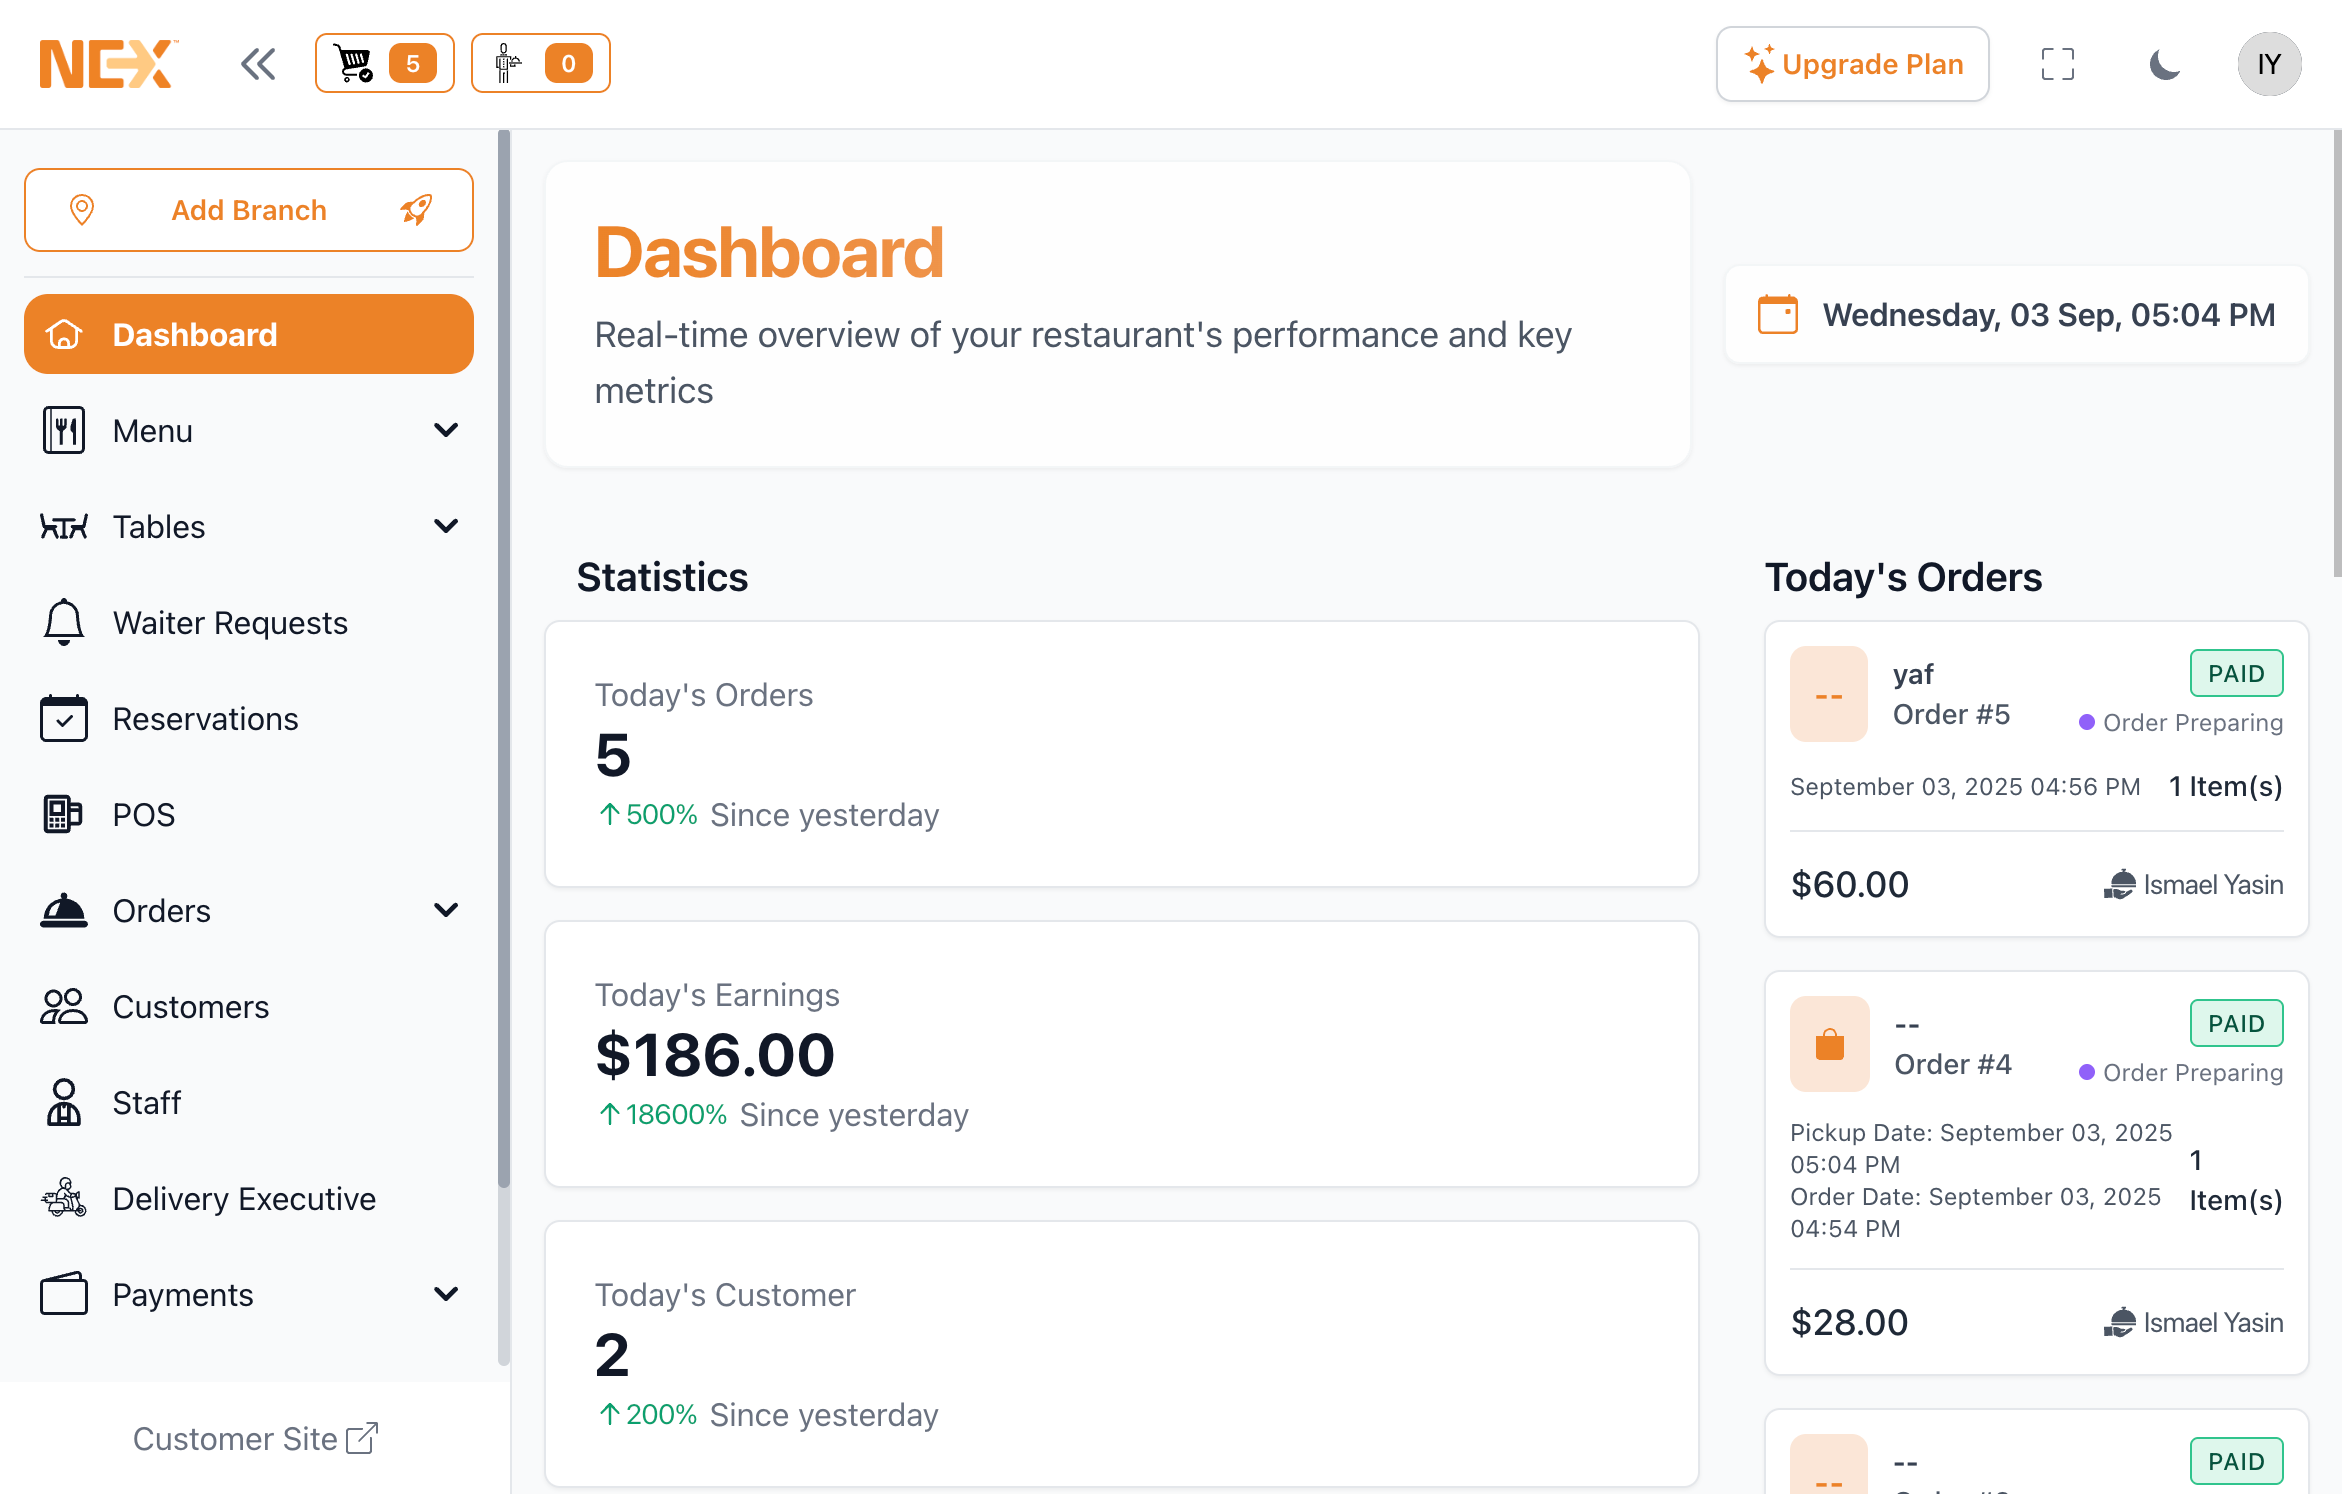2342x1494 pixels.
Task: Click the sidebar vertical scrollbar
Action: (x=504, y=660)
